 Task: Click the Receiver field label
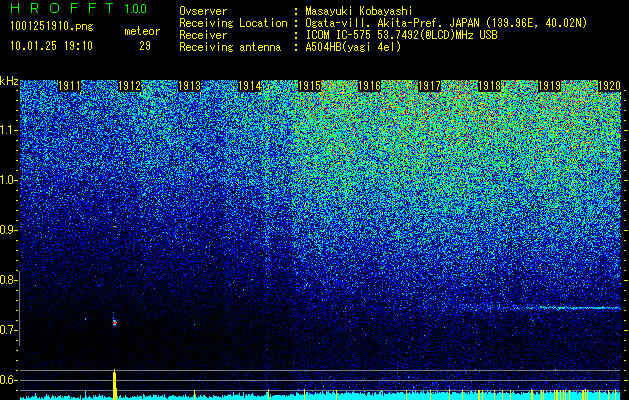pyautogui.click(x=203, y=35)
